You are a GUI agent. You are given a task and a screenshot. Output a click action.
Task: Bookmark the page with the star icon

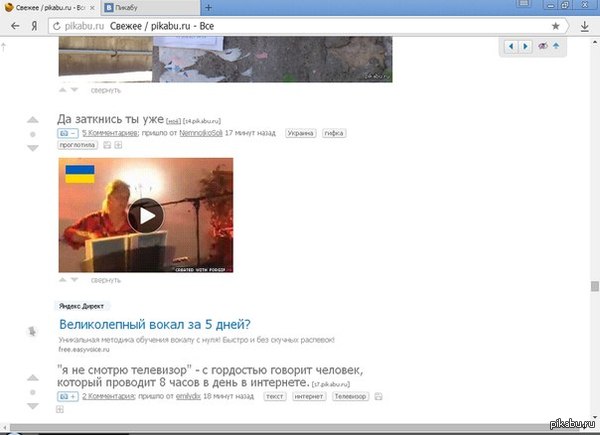click(556, 25)
